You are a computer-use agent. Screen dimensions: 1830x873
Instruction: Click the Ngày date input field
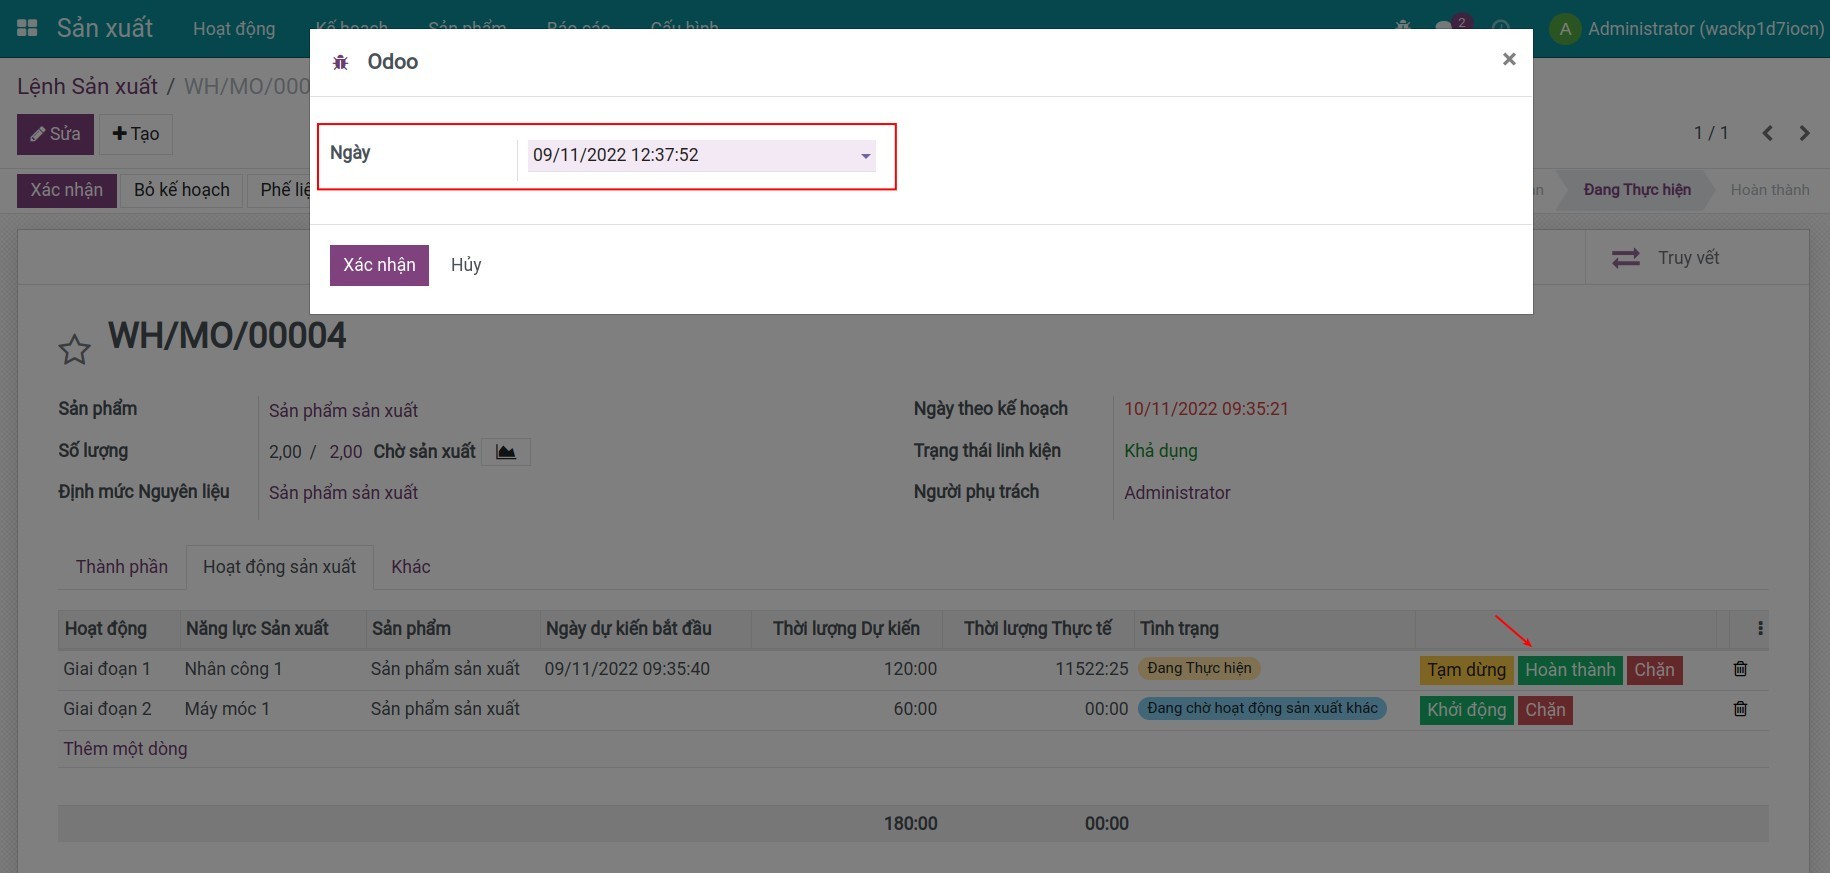pos(690,156)
